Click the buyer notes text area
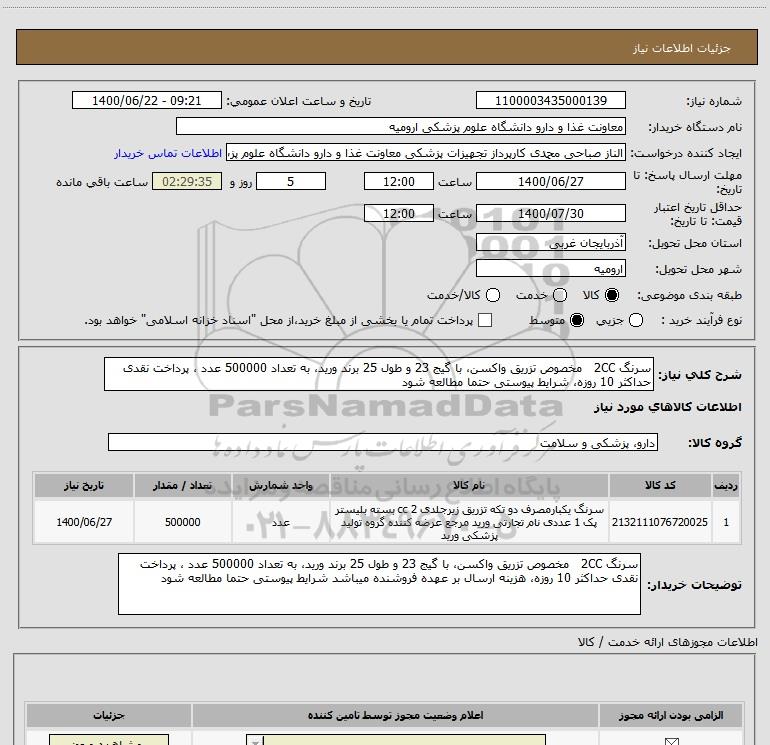The width and height of the screenshot is (770, 745). (379, 584)
